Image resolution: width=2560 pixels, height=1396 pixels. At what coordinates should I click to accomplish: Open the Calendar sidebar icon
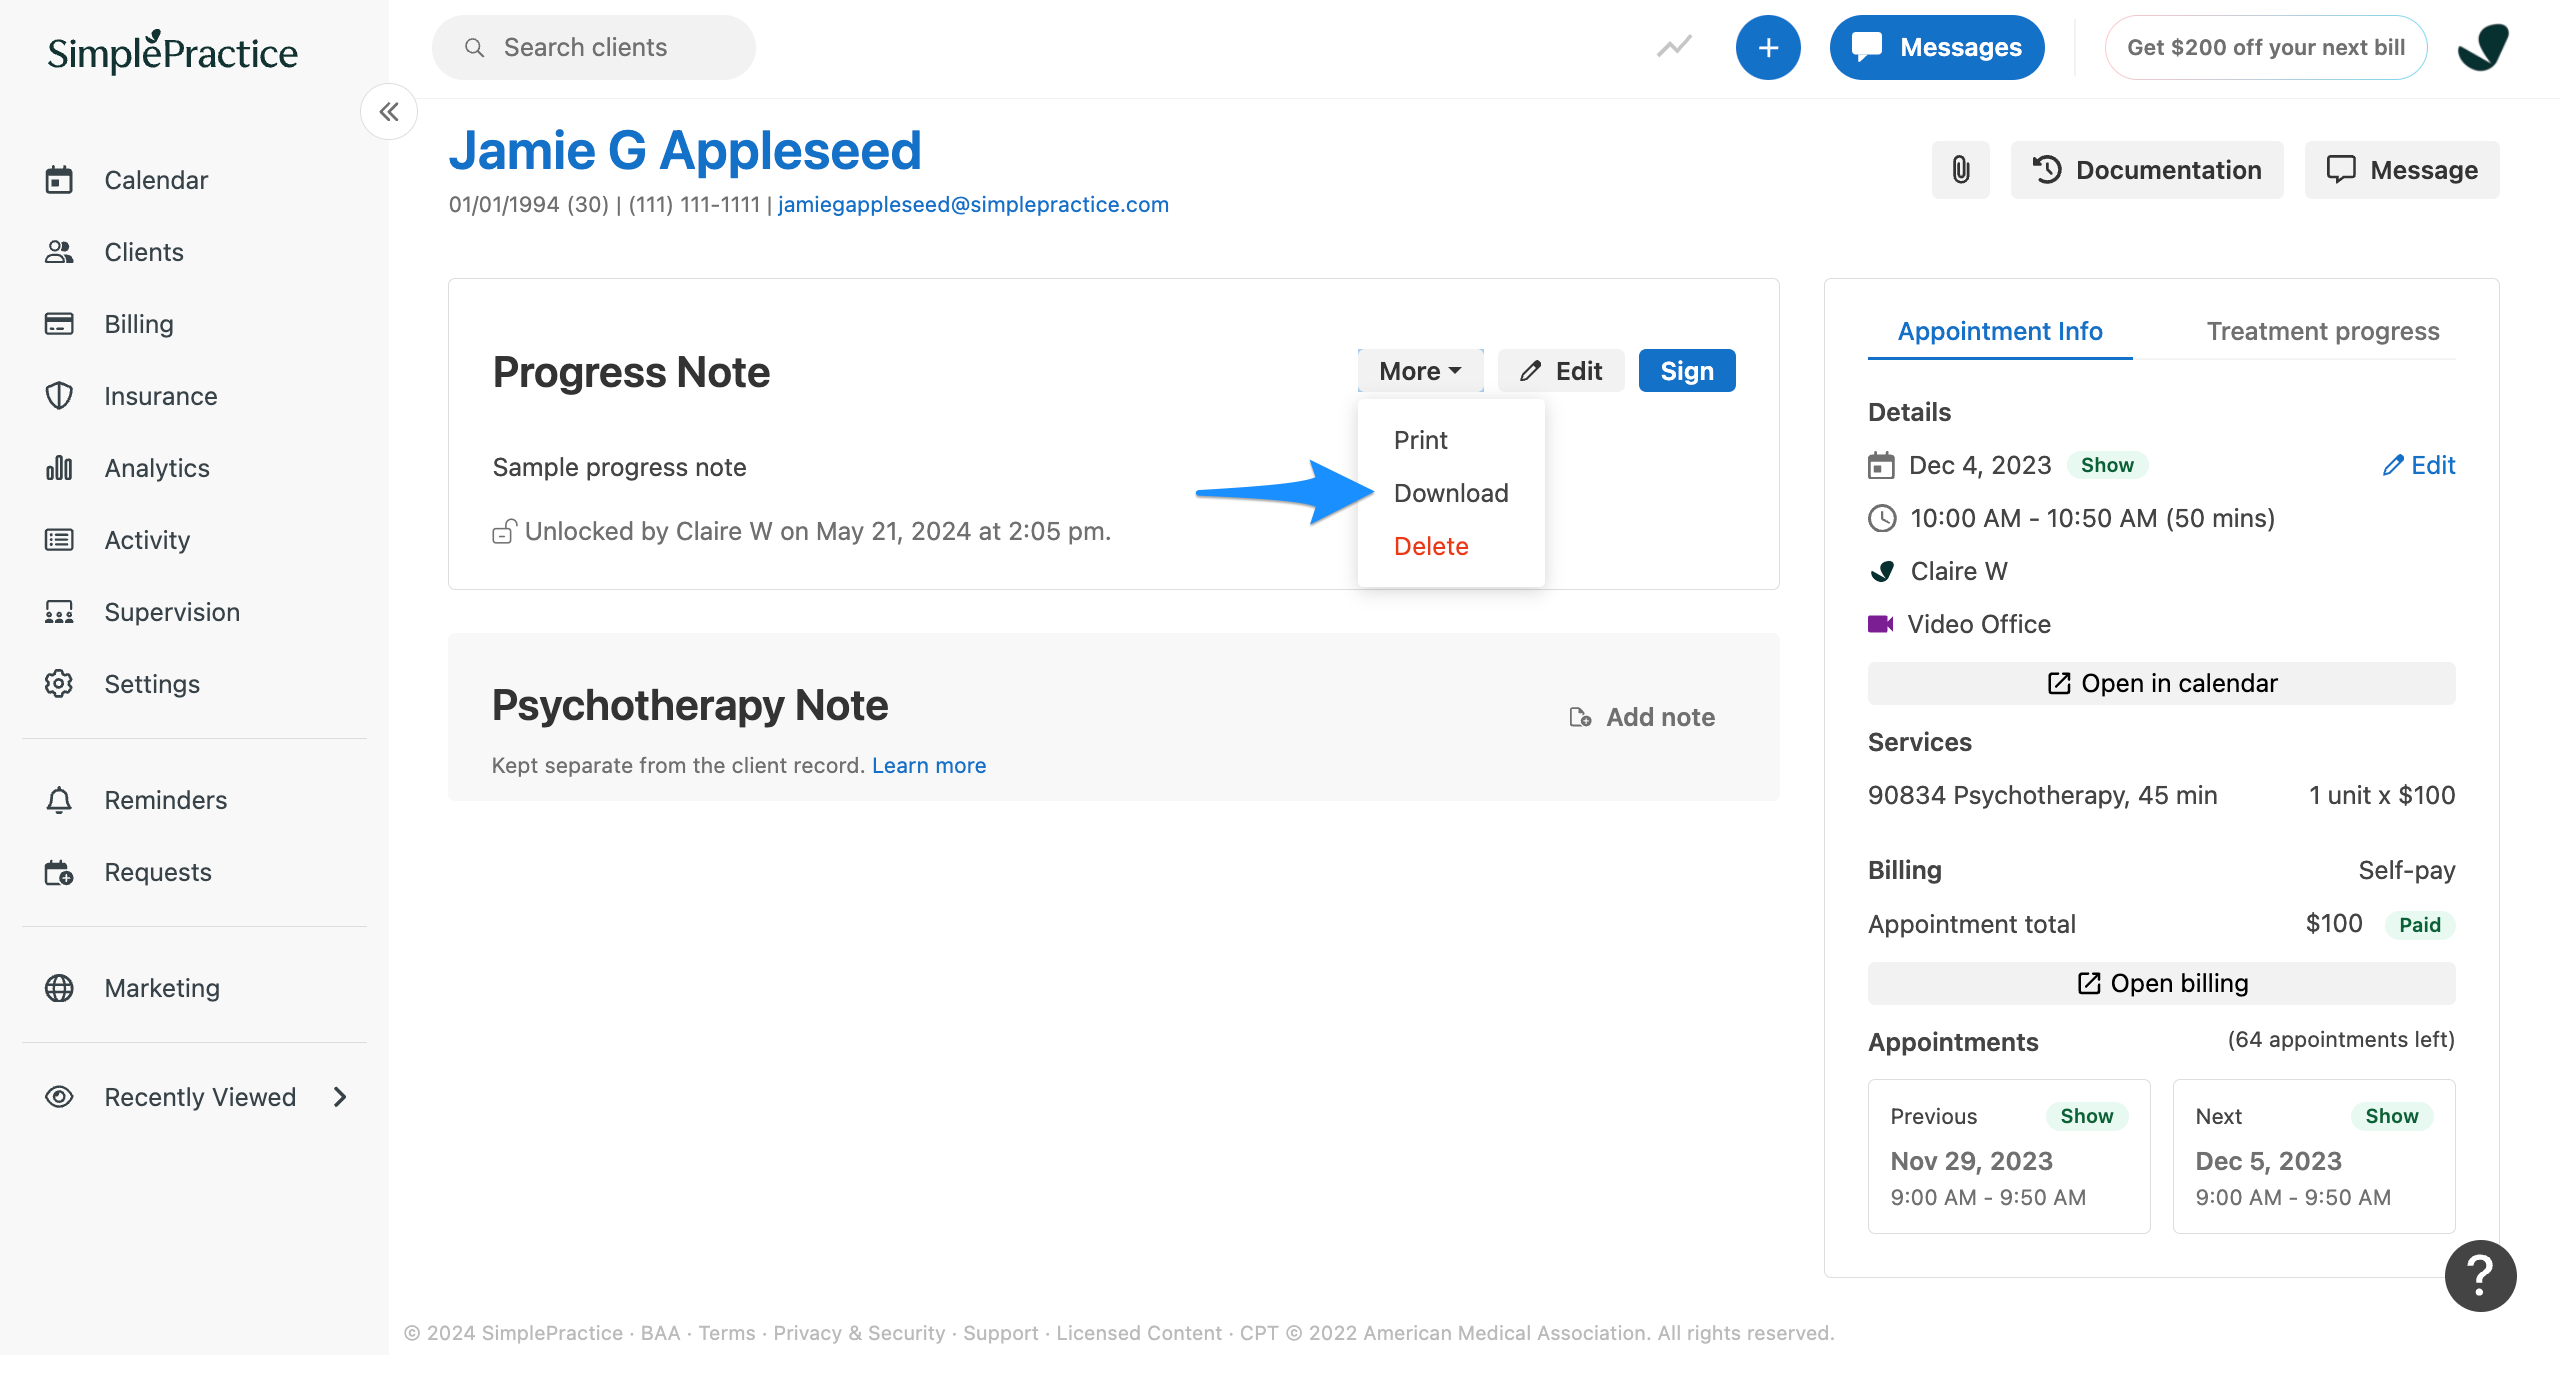59,180
